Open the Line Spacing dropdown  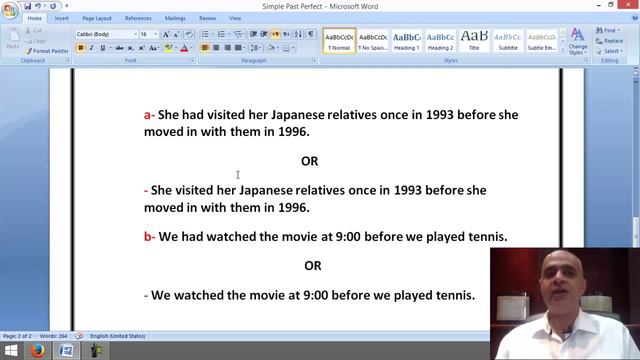click(256, 48)
